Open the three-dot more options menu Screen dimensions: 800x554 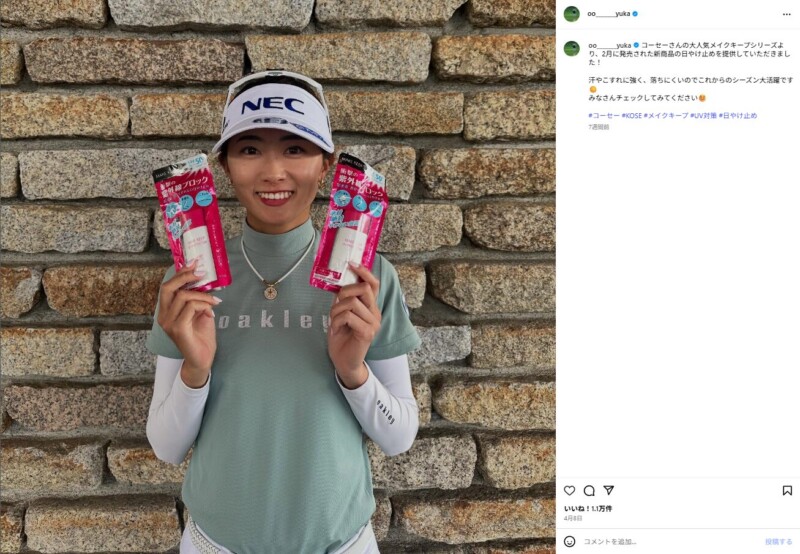tap(786, 14)
